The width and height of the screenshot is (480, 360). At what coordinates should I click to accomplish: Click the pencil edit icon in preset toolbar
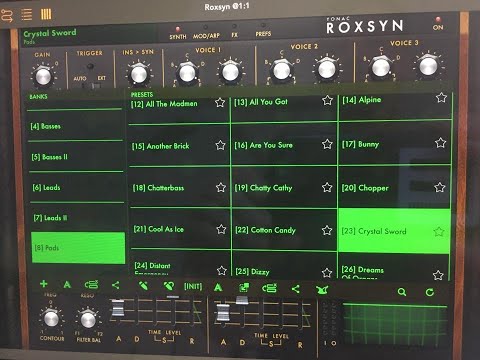click(143, 286)
